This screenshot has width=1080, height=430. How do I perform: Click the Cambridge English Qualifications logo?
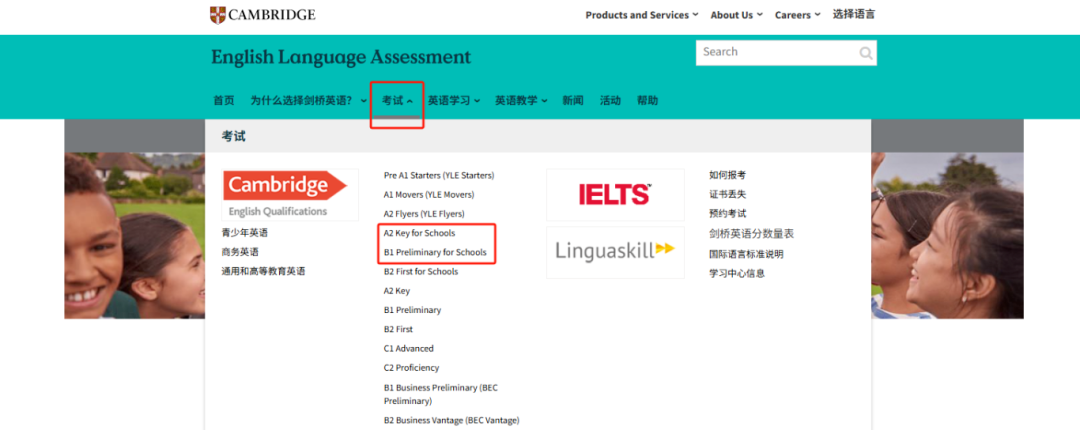coord(289,194)
